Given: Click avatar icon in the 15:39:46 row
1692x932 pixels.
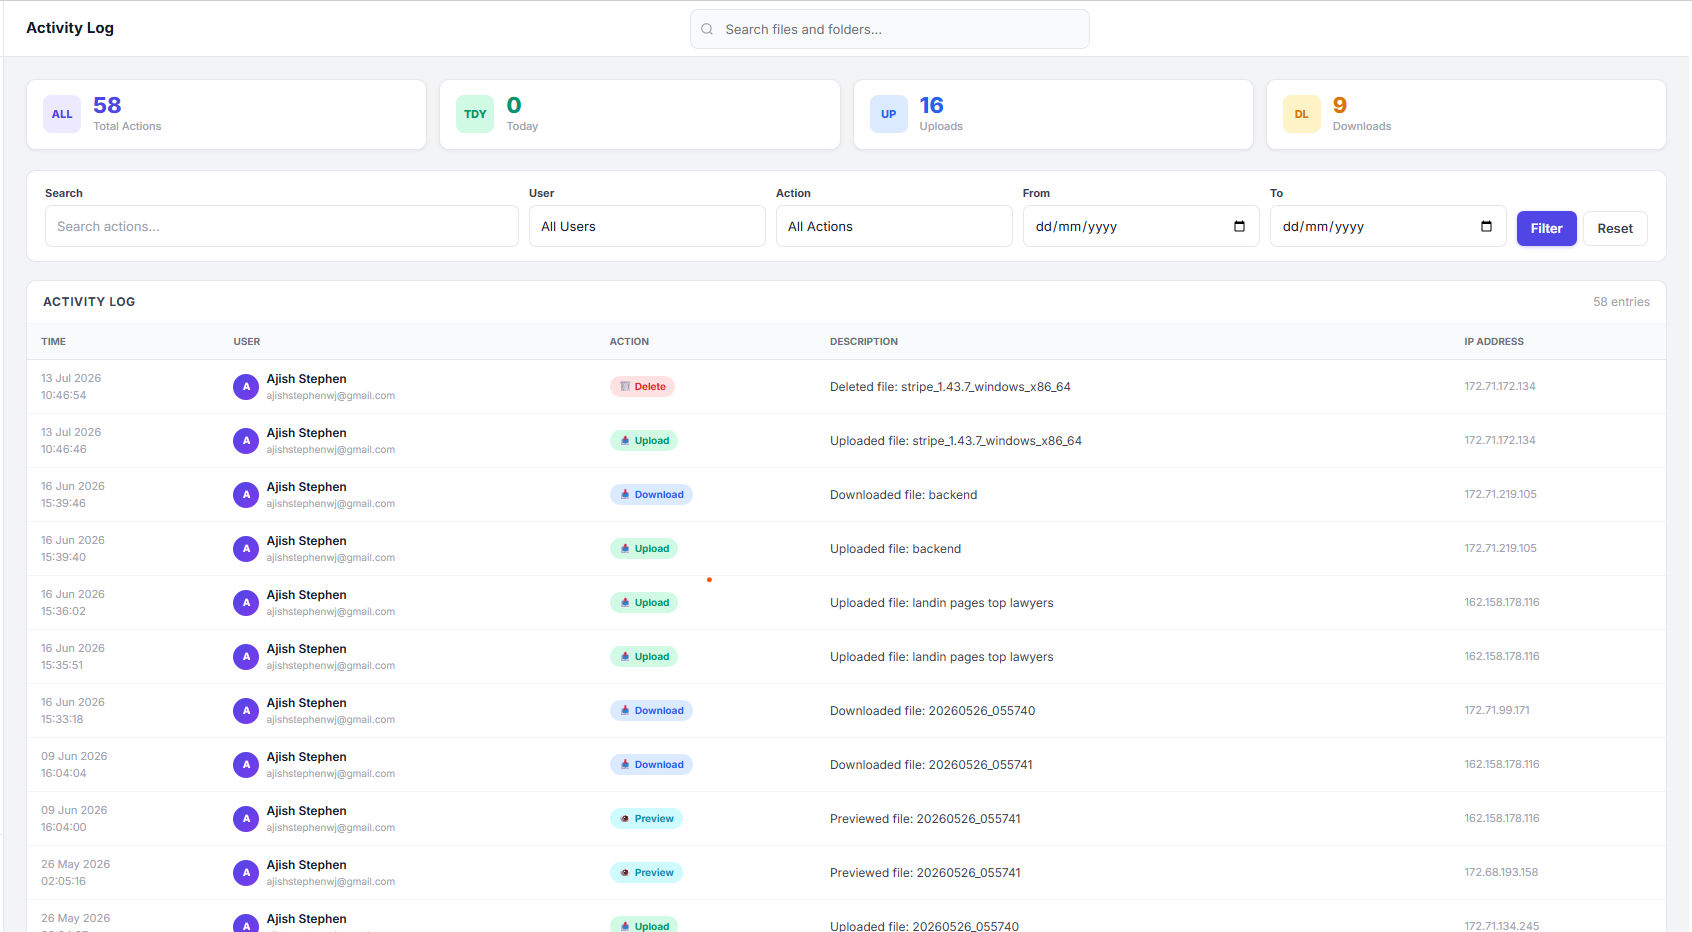Looking at the screenshot, I should (x=246, y=495).
